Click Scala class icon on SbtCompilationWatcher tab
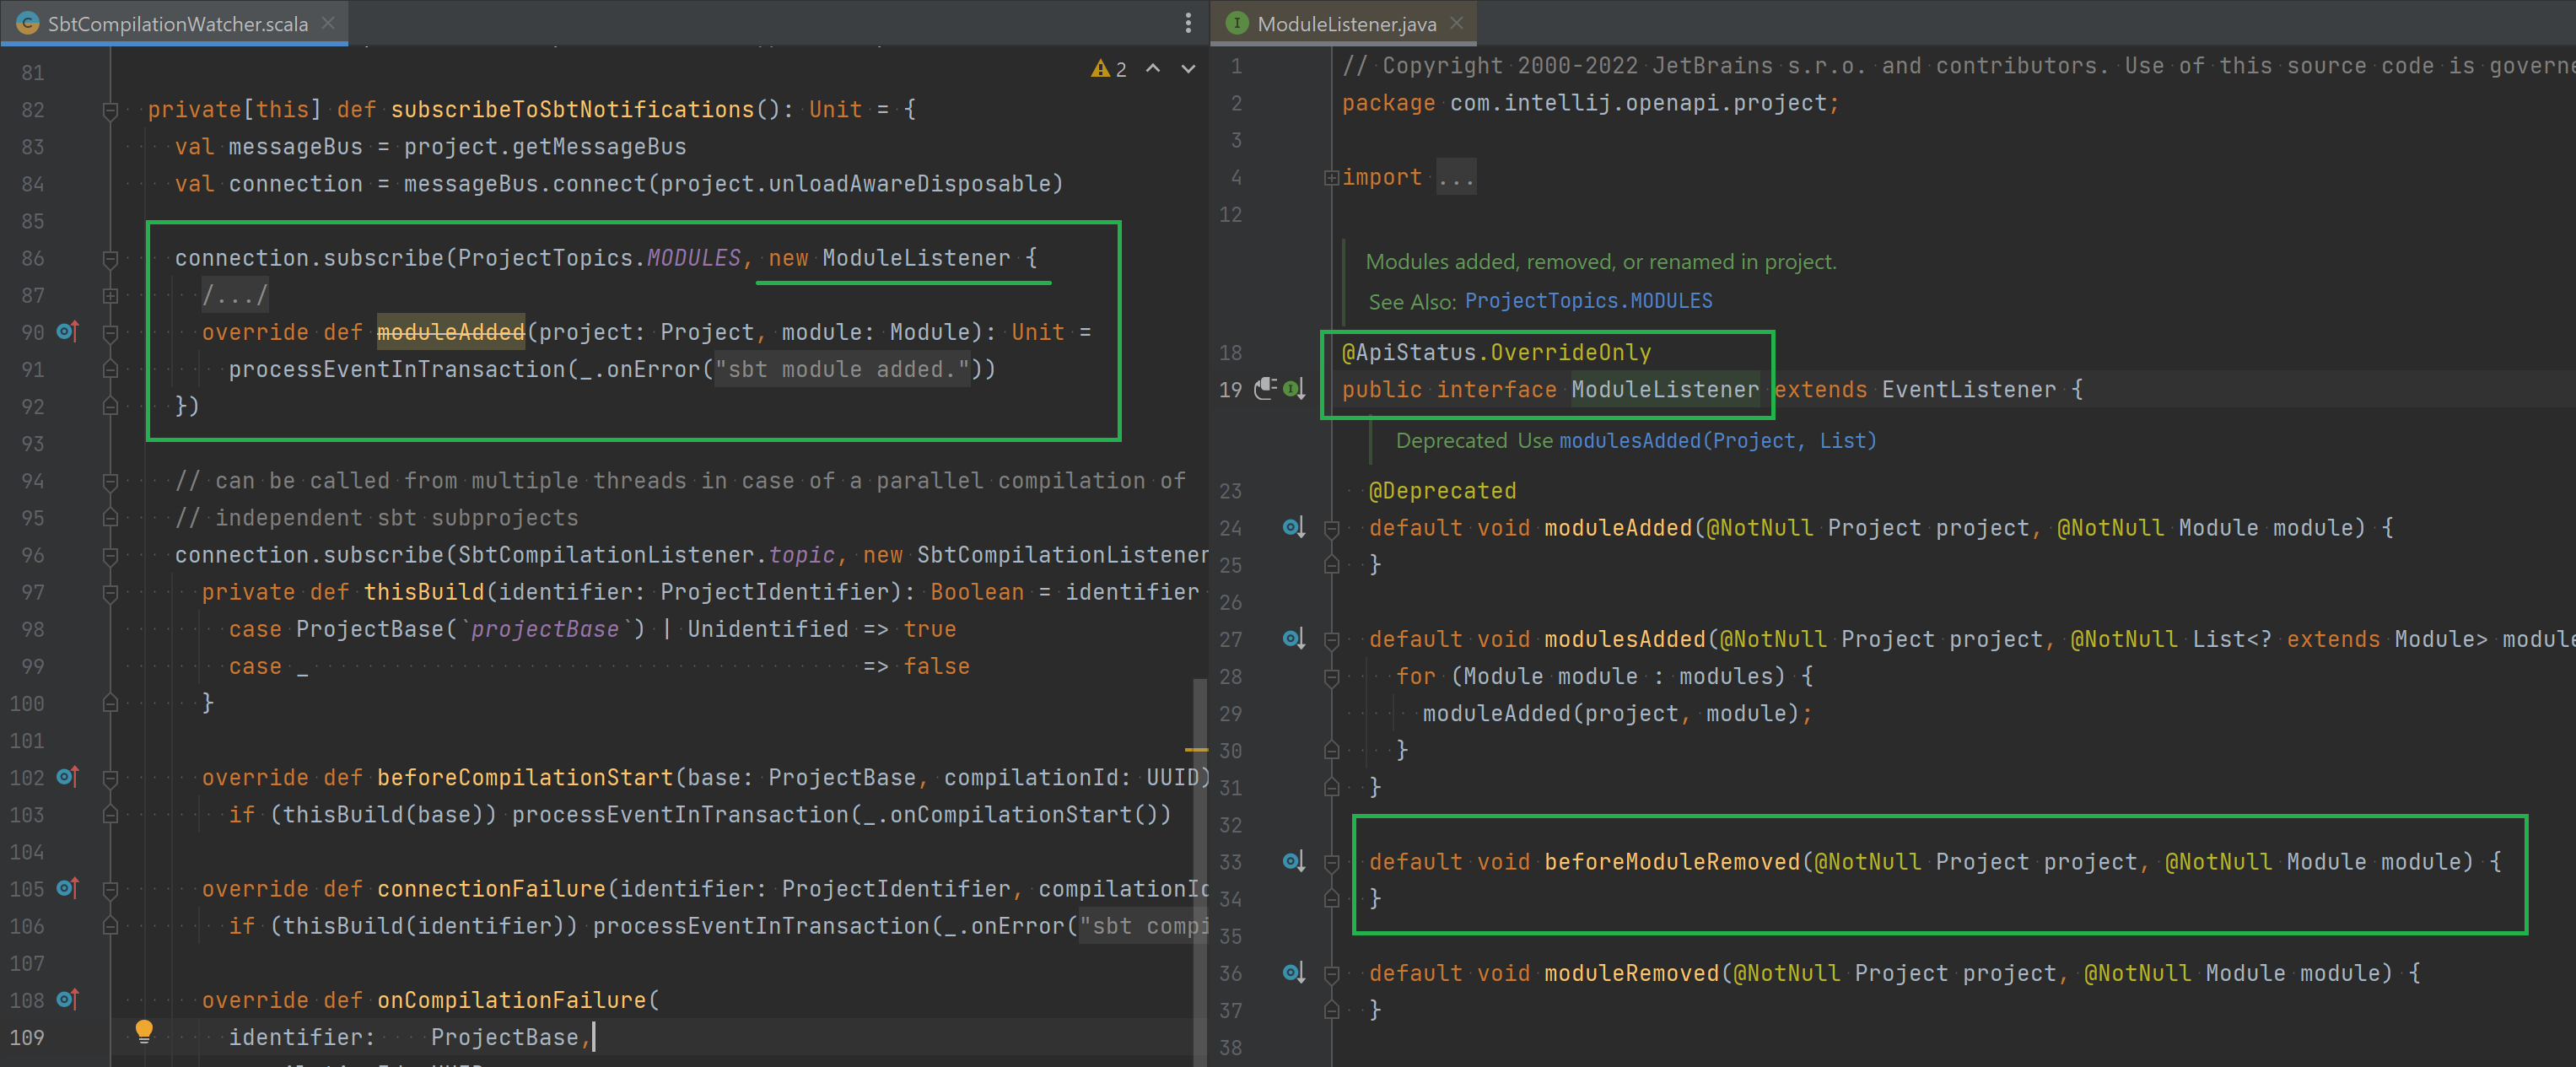The width and height of the screenshot is (2576, 1067). [x=28, y=23]
